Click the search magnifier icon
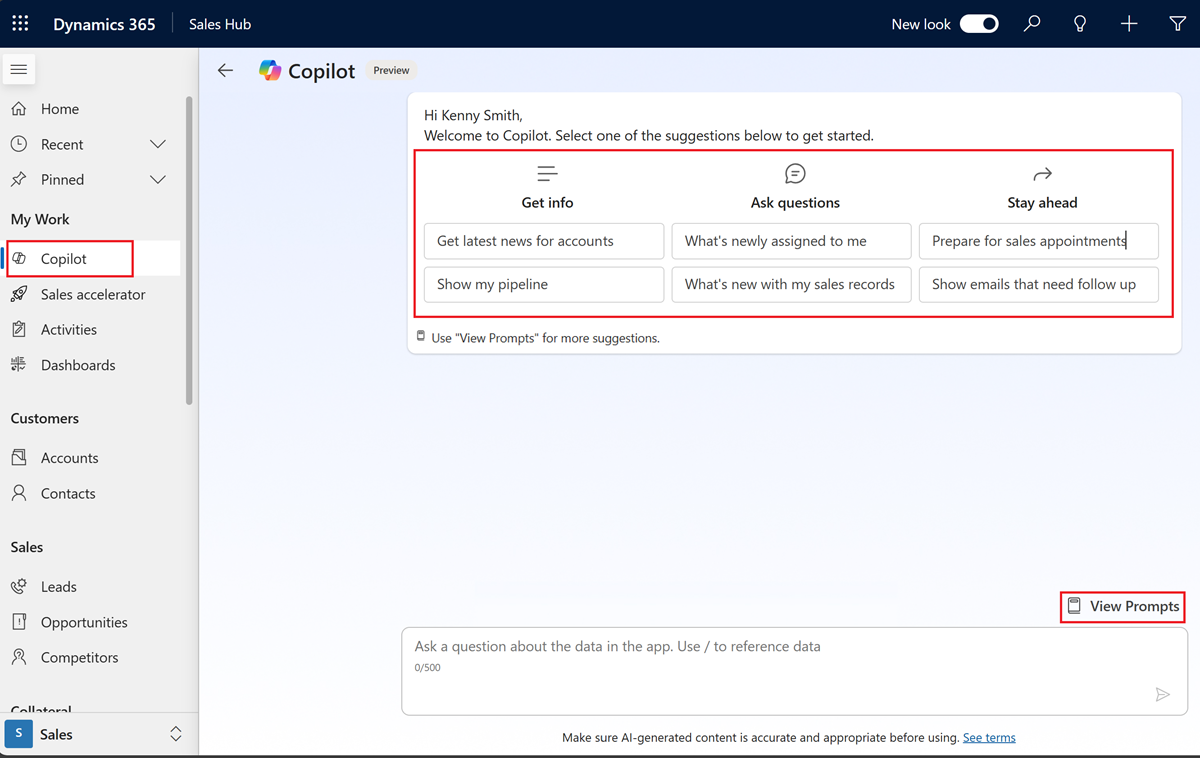Screen dimensions: 1200x758 coord(1032,24)
